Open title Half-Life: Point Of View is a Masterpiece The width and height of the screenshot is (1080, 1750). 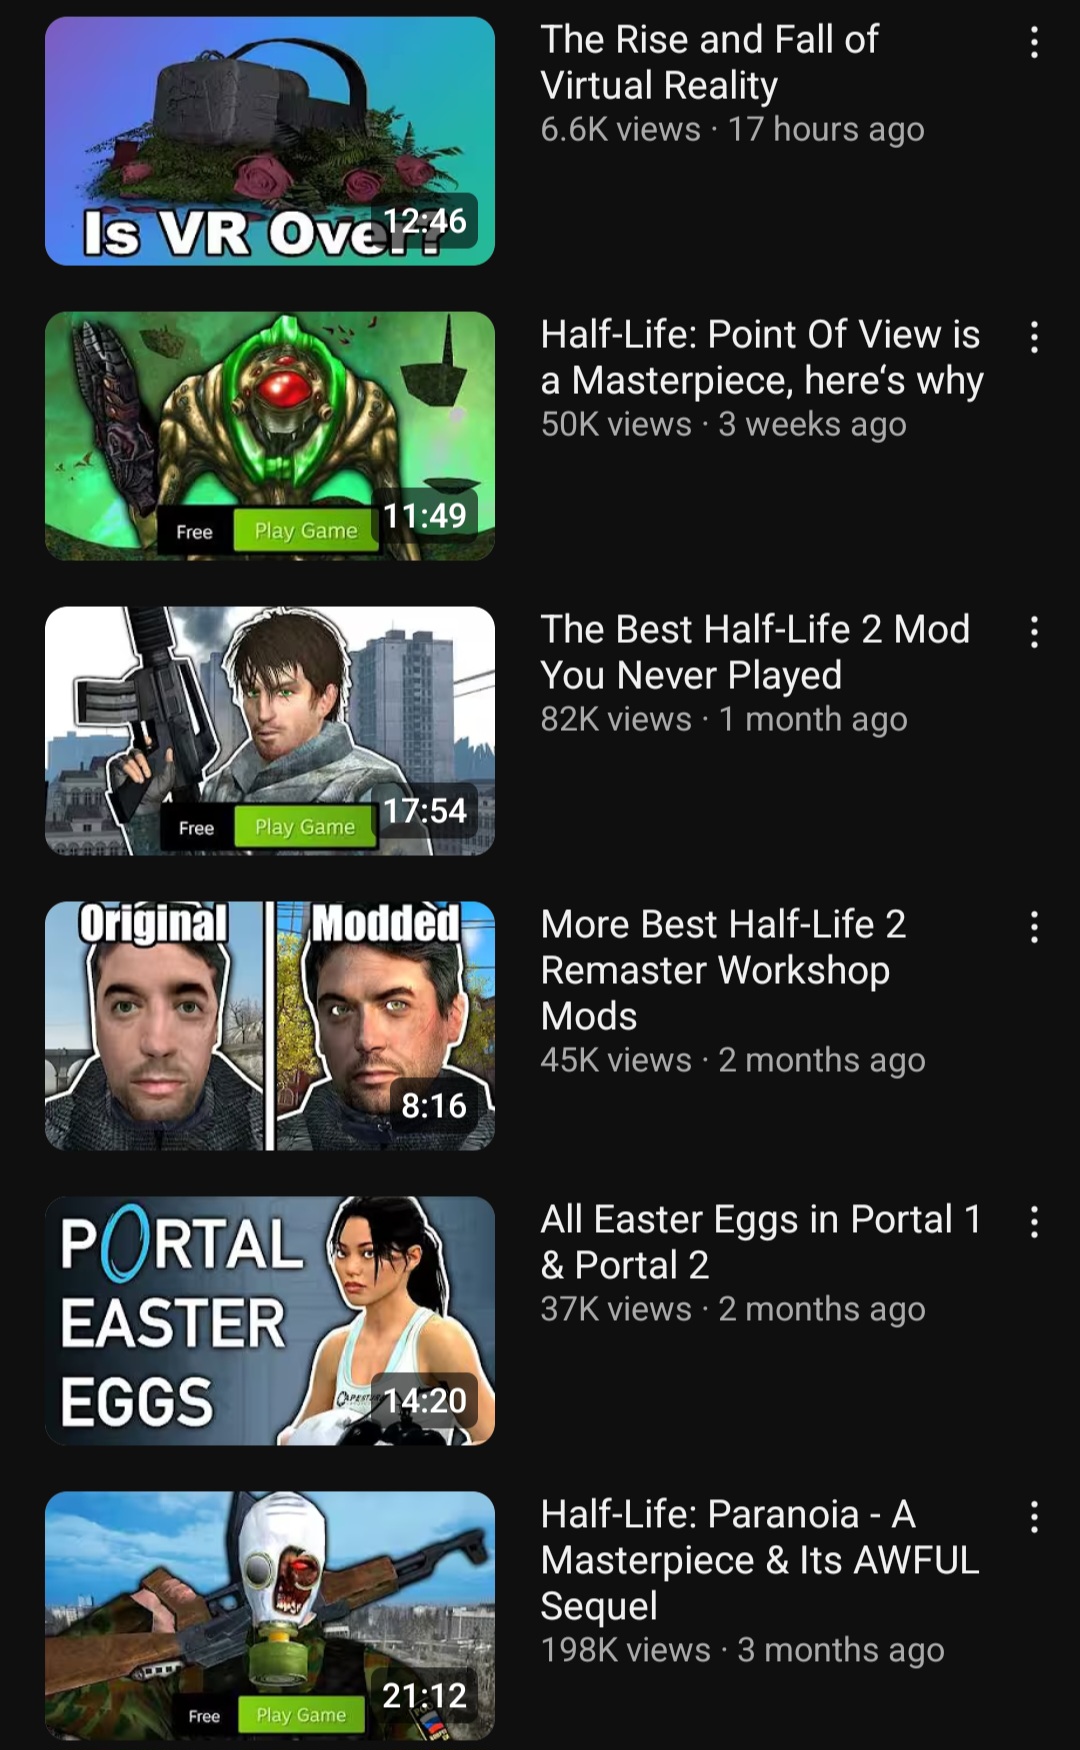click(x=762, y=357)
